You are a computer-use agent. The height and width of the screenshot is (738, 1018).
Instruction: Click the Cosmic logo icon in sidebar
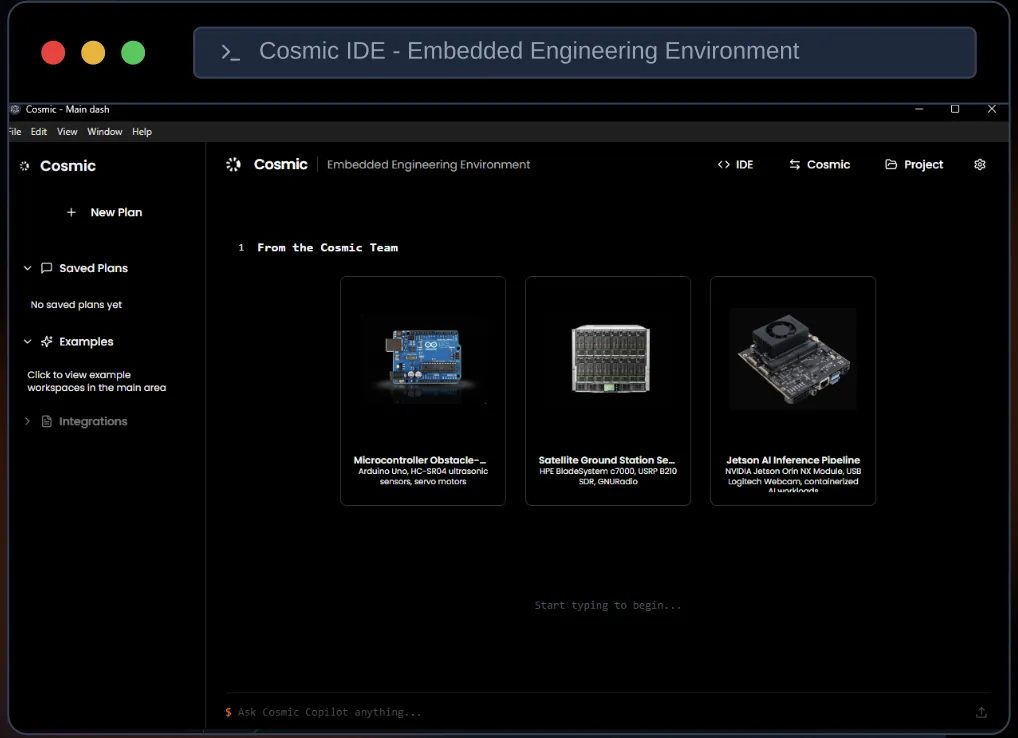coord(25,166)
